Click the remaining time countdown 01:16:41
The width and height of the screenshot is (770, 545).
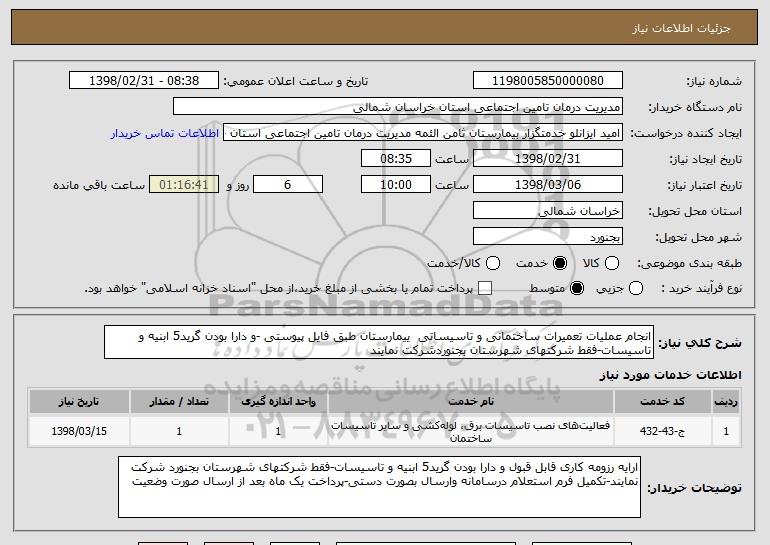[184, 185]
